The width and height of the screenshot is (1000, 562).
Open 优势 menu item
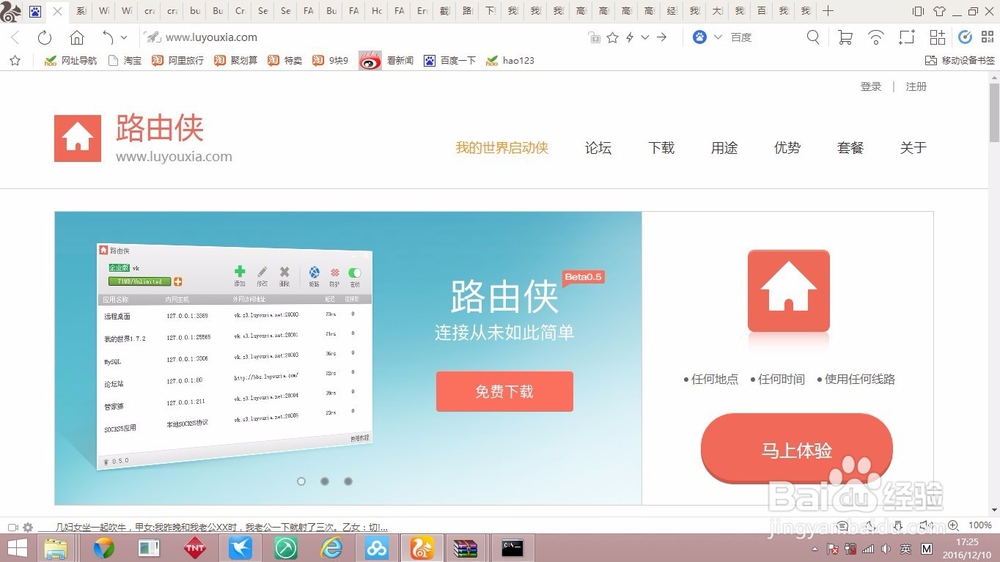click(787, 148)
